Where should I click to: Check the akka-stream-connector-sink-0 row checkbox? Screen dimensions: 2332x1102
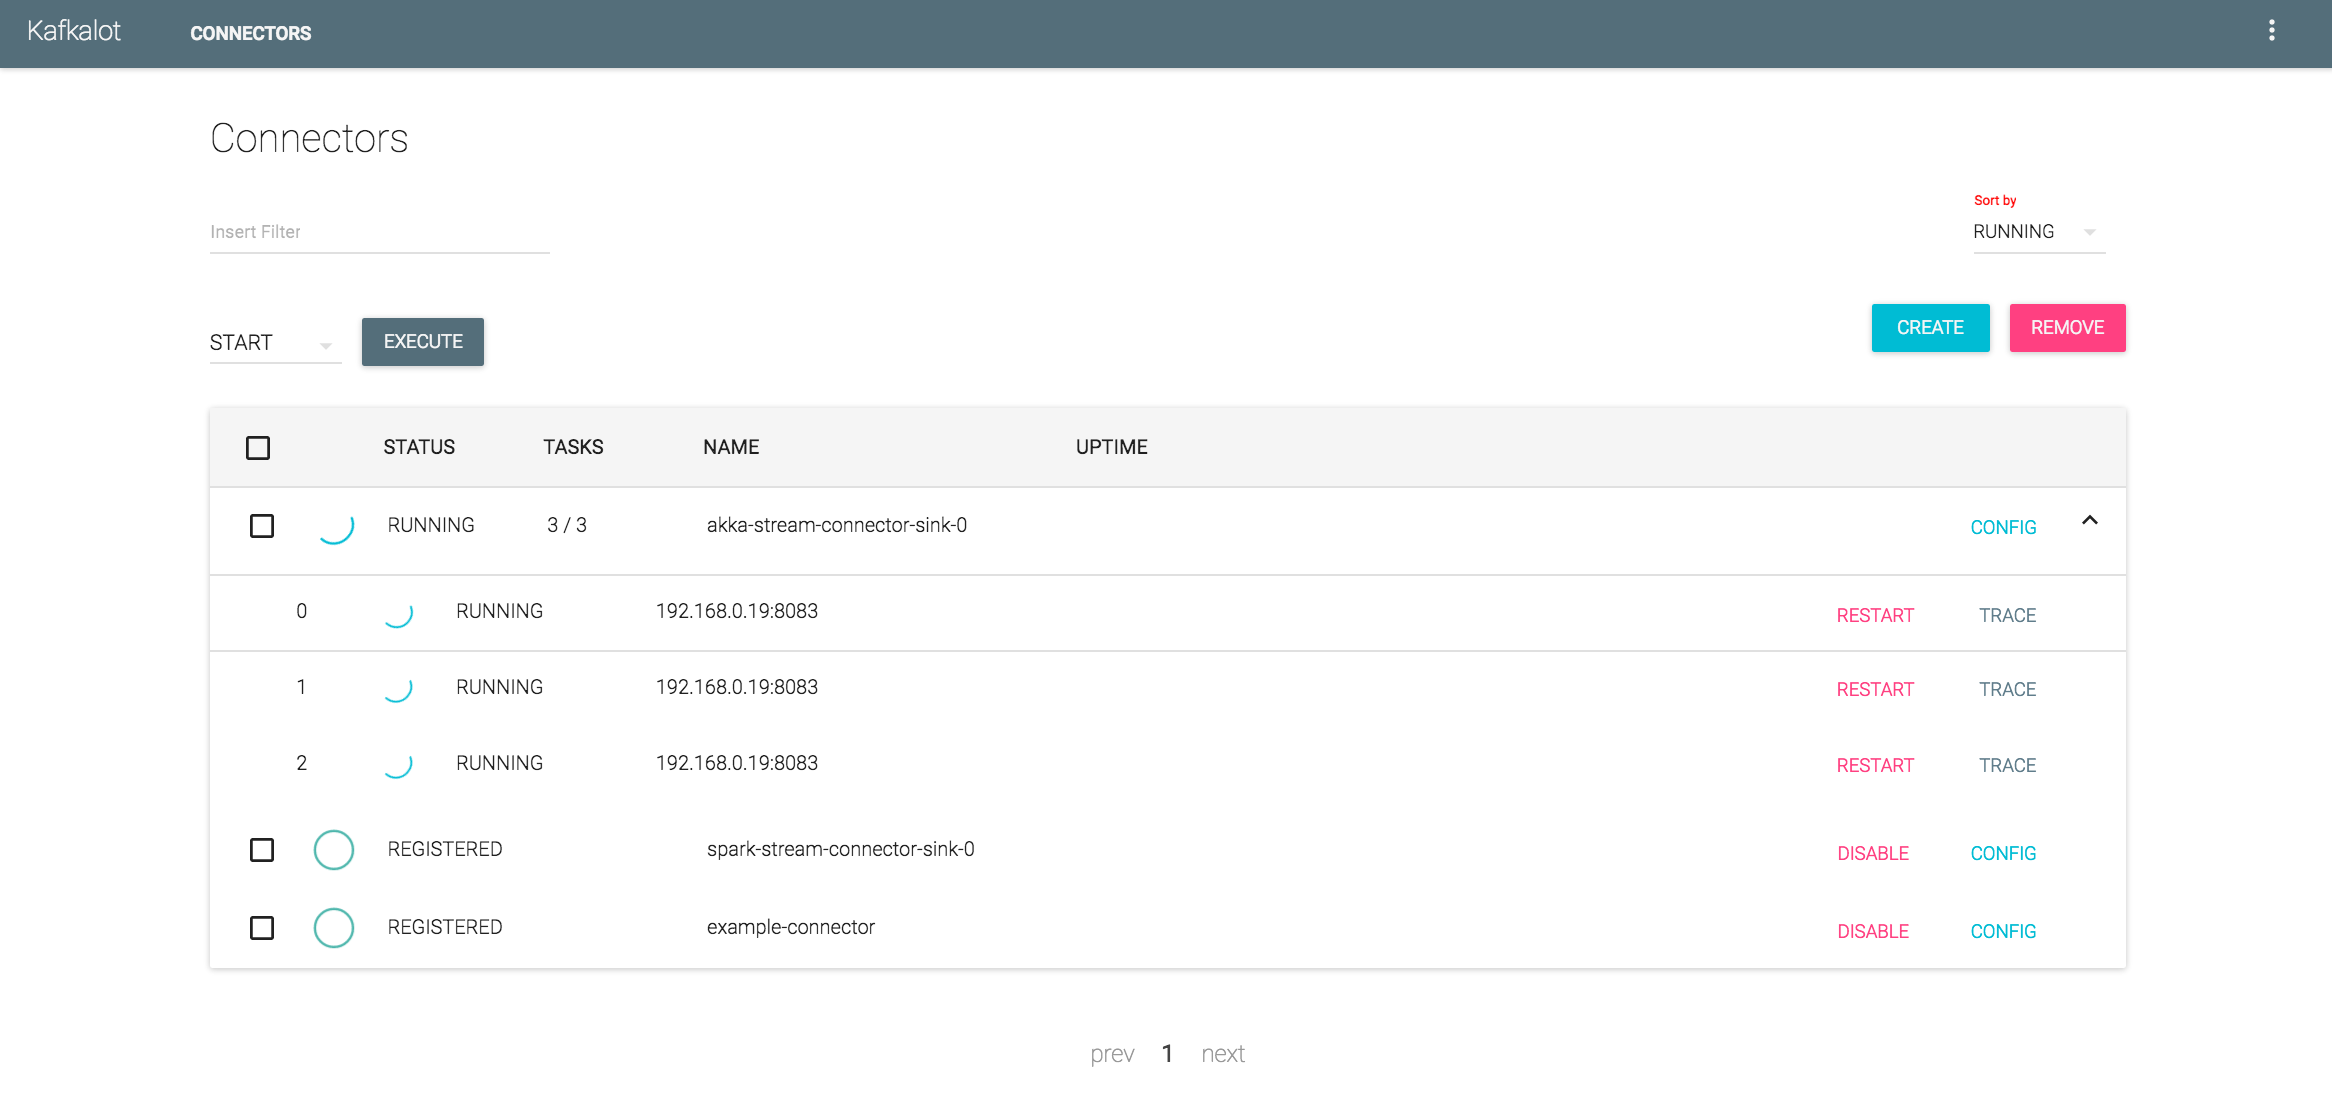click(x=262, y=526)
